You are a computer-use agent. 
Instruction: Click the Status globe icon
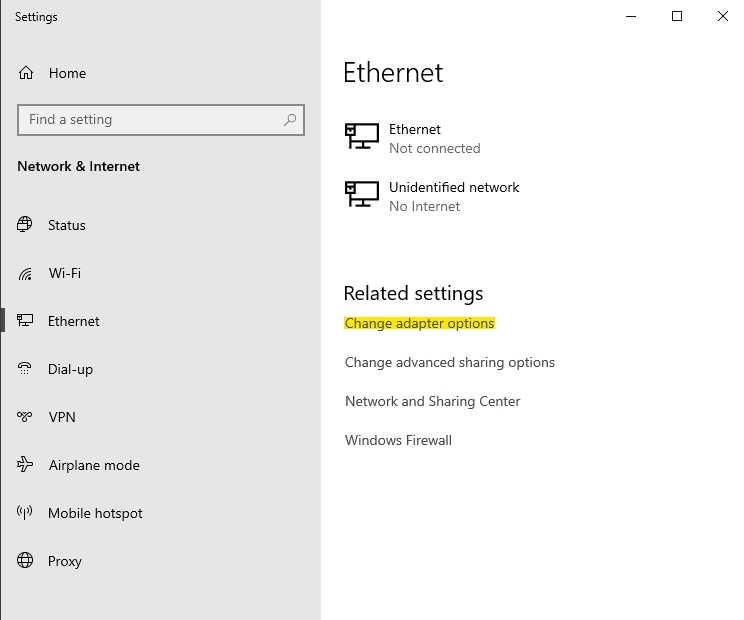(x=25, y=225)
